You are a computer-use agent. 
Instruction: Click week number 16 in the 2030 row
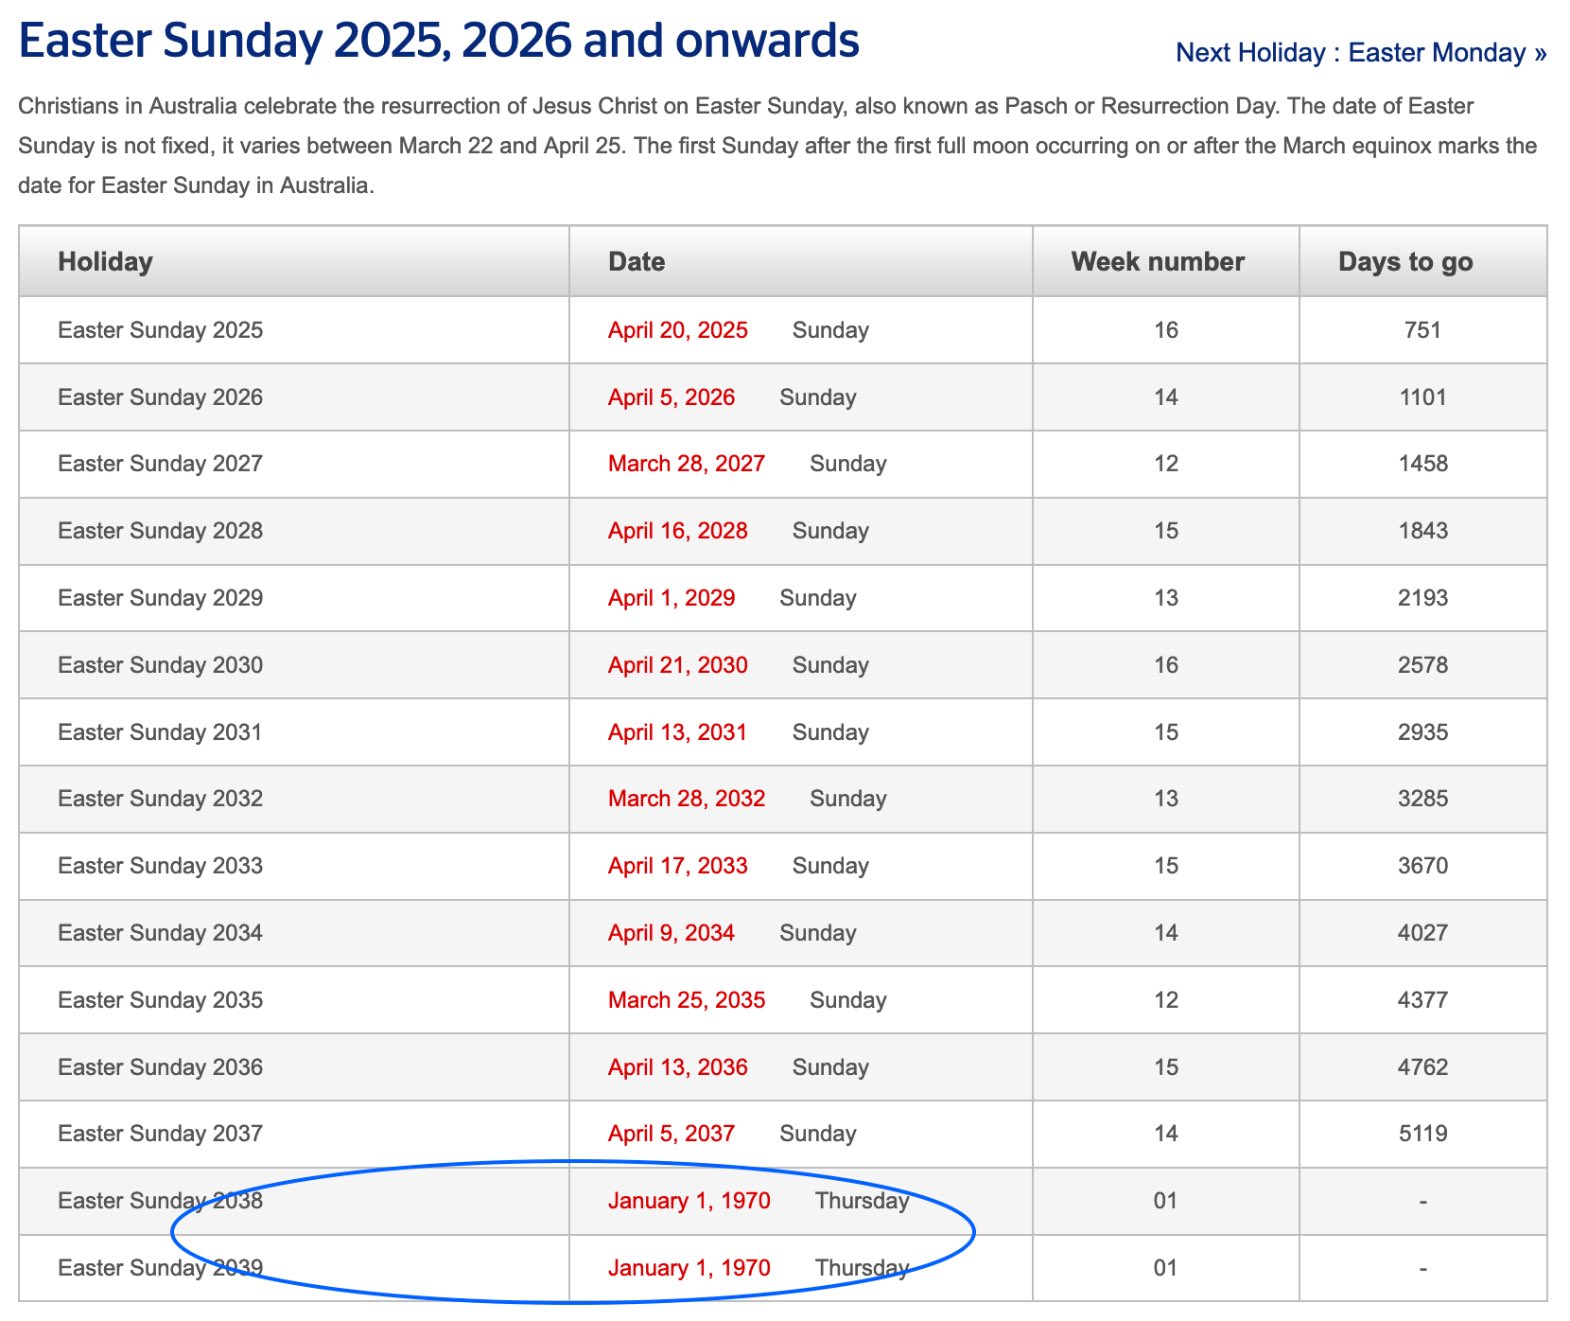click(x=1165, y=664)
